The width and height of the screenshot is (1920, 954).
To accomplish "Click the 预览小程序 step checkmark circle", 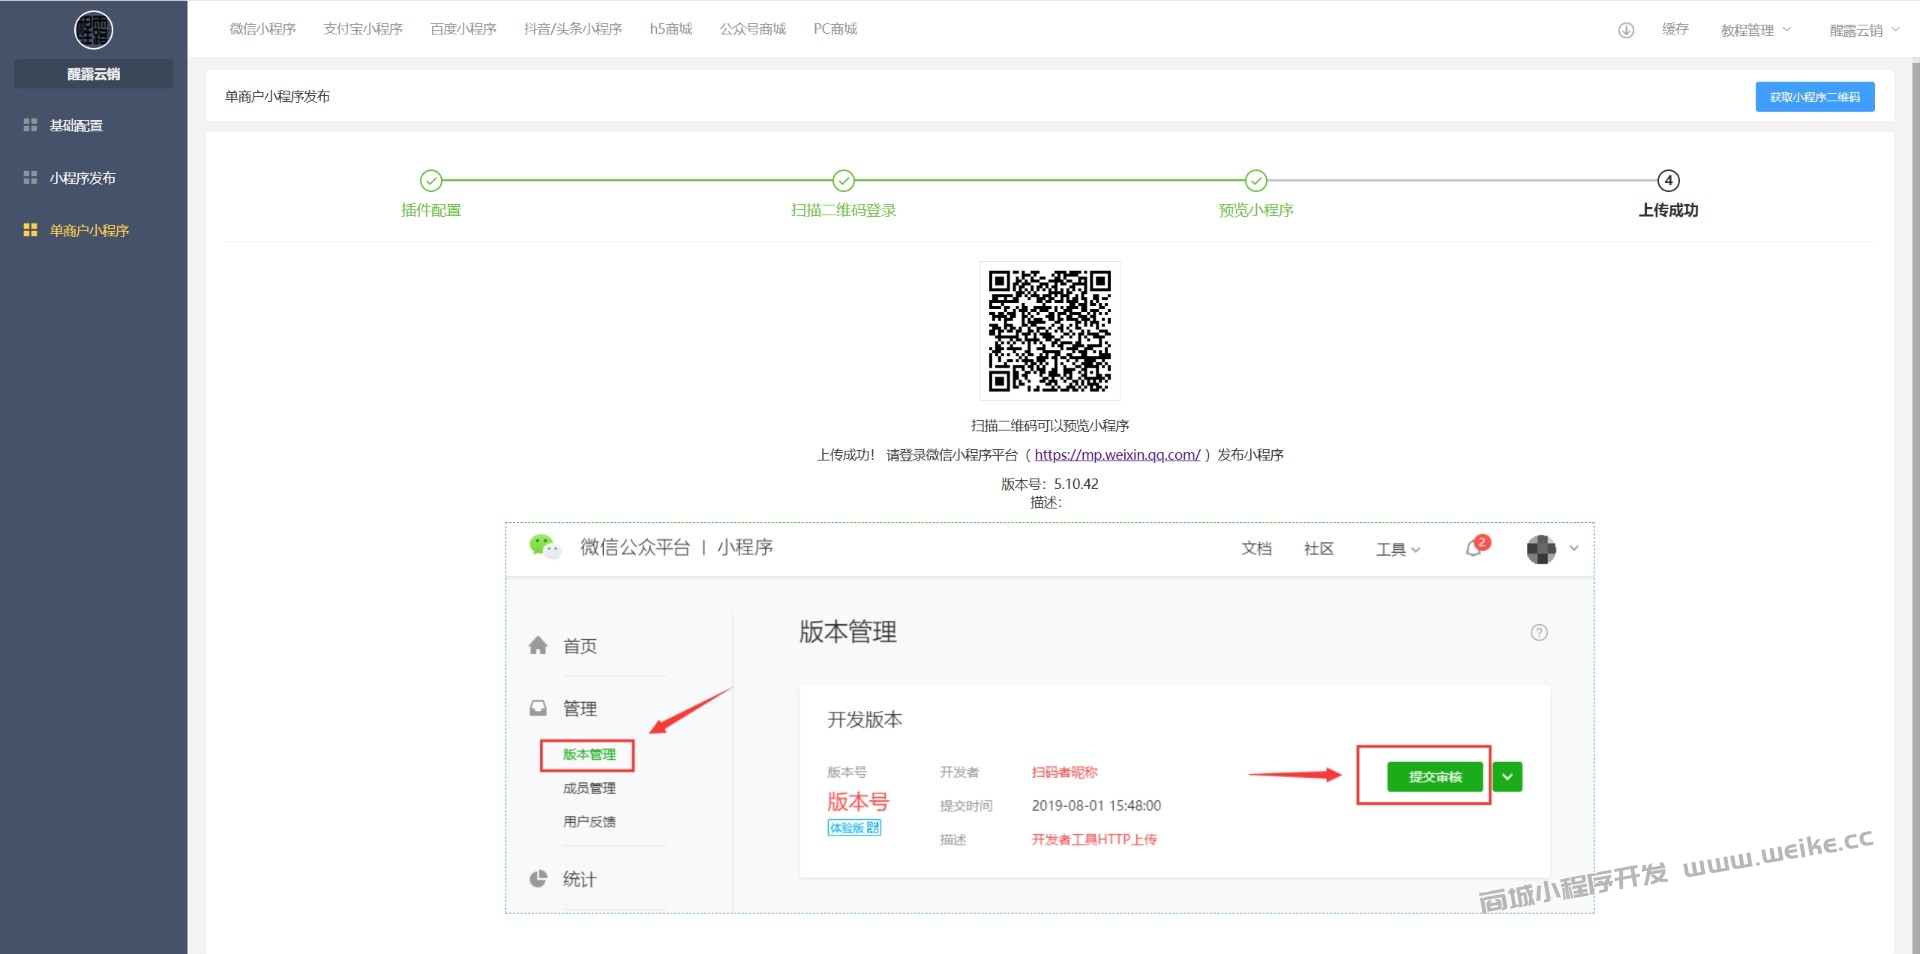I will point(1256,180).
